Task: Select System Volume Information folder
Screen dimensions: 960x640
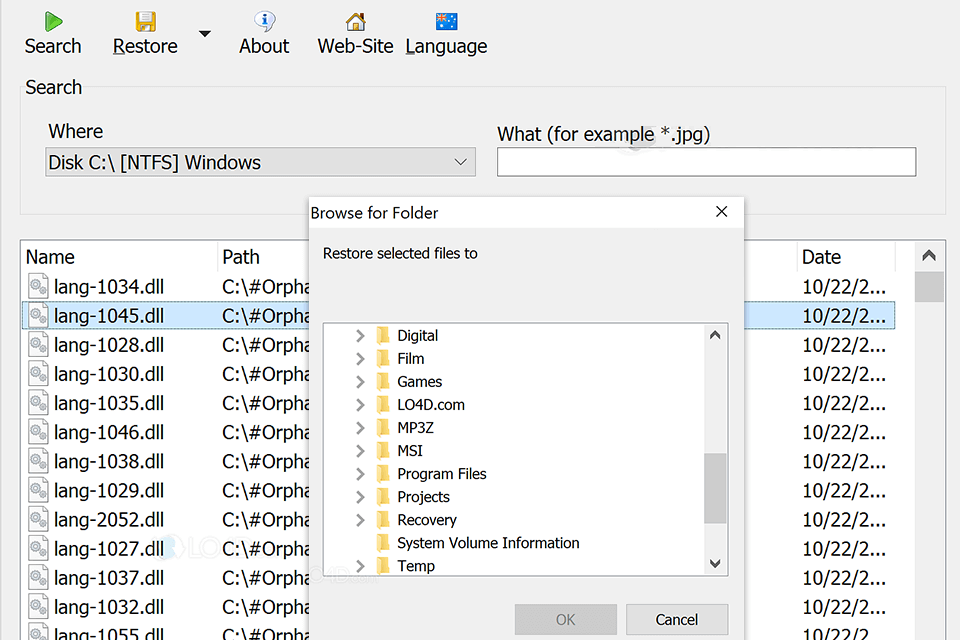Action: tap(488, 543)
